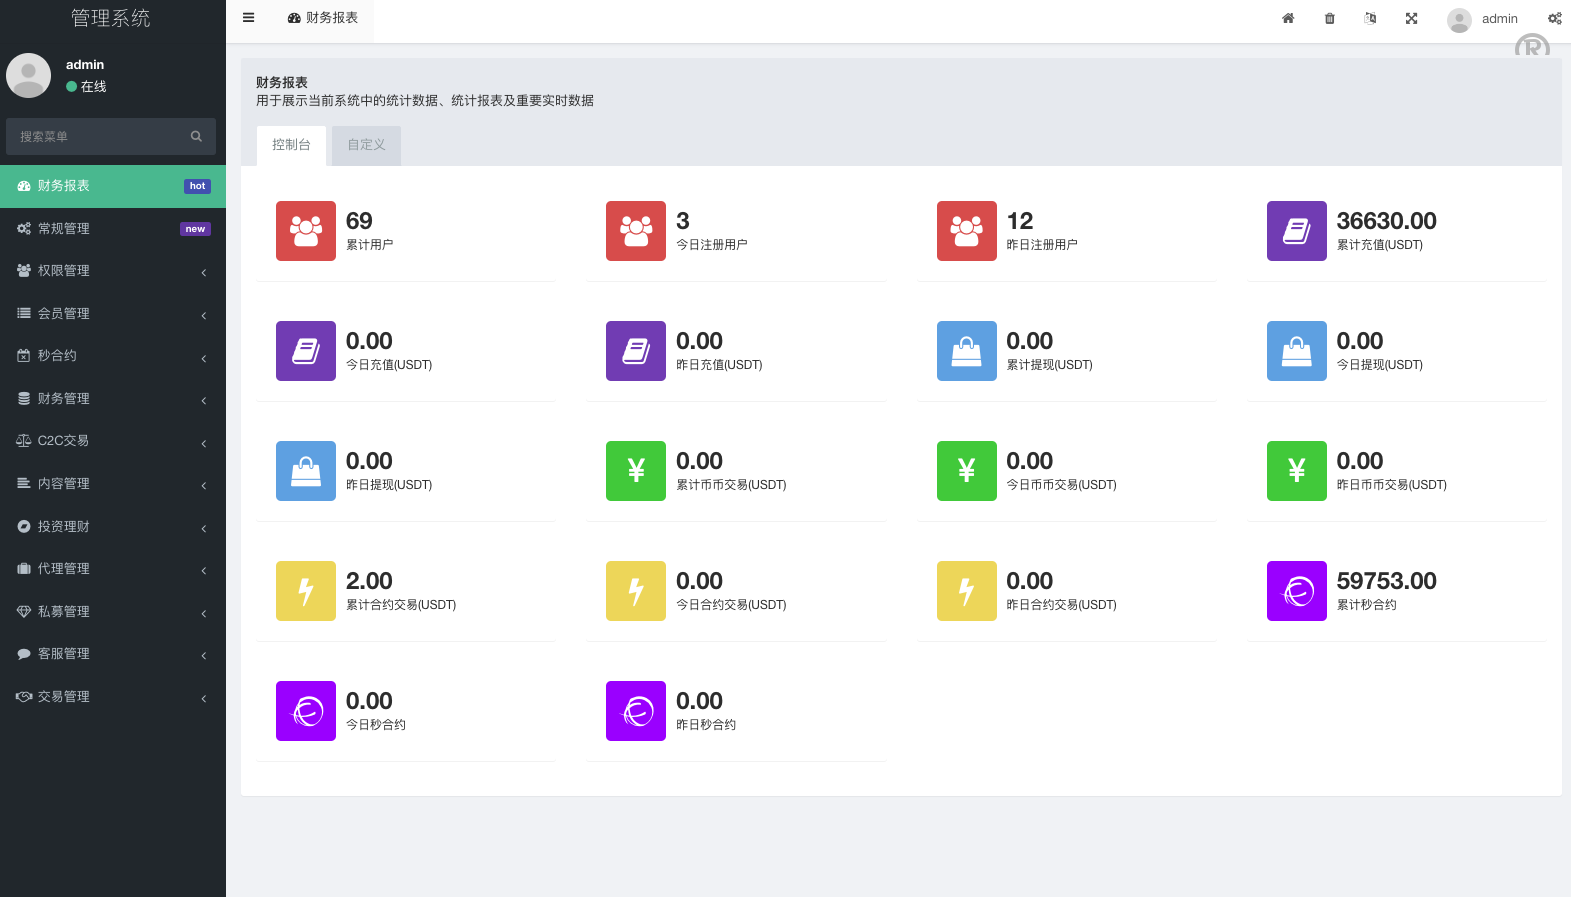The height and width of the screenshot is (897, 1571).
Task: Toggle fullscreen with the expand icon
Action: [x=1411, y=19]
